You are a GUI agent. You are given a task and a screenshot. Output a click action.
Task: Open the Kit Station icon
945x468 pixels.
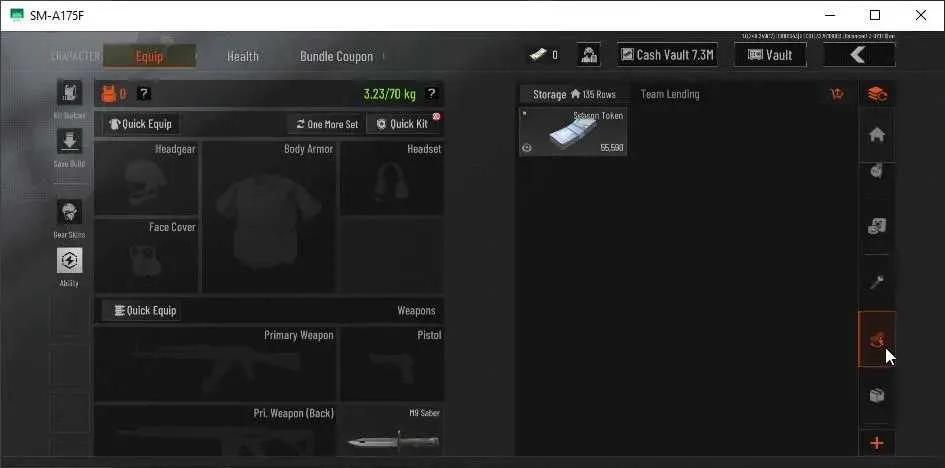click(69, 93)
